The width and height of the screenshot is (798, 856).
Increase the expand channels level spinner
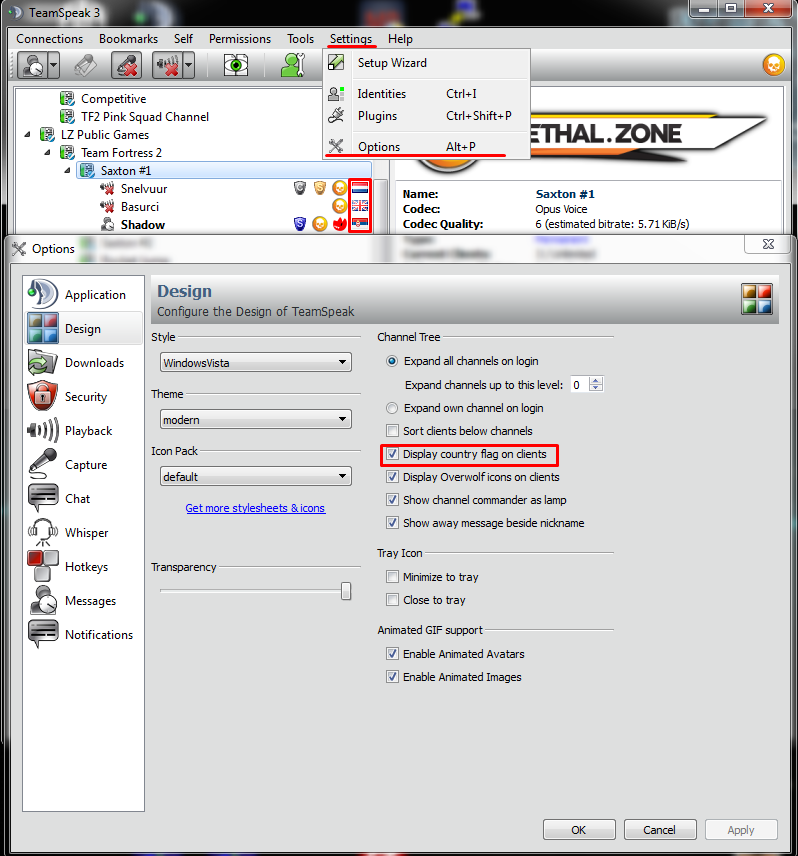pos(596,381)
